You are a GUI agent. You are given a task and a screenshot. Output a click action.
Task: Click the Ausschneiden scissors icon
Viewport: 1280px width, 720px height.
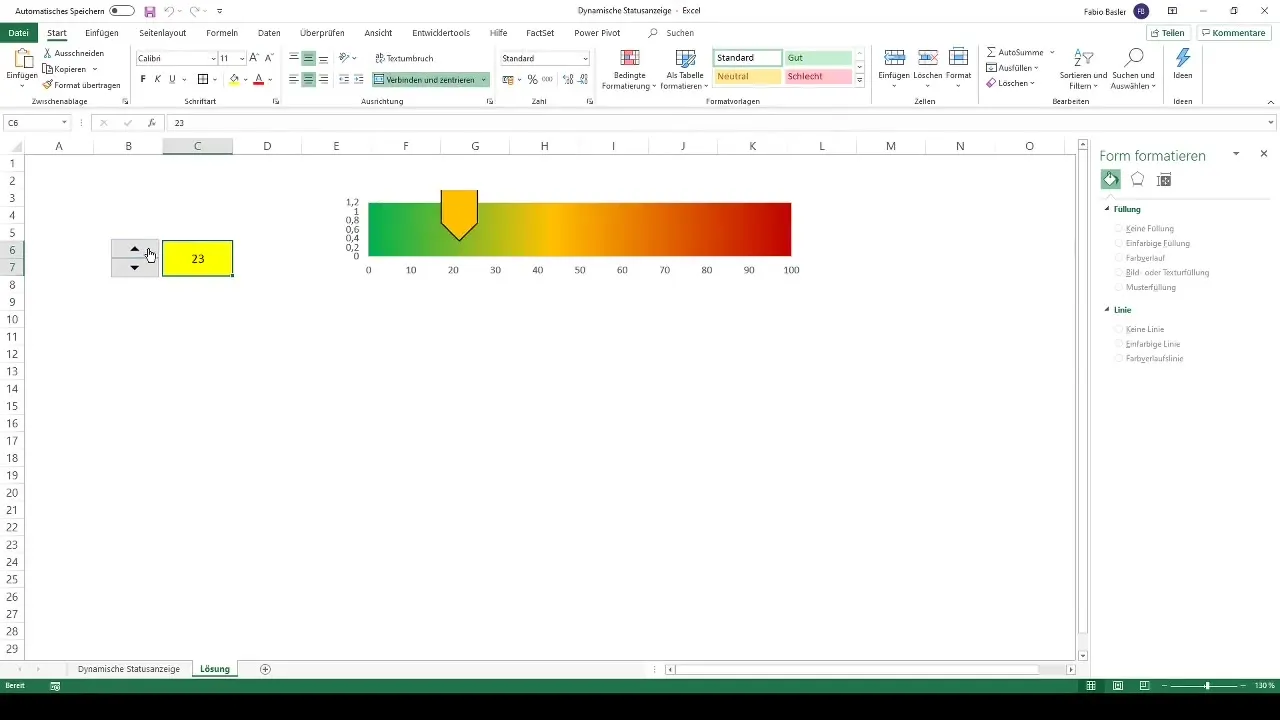48,53
